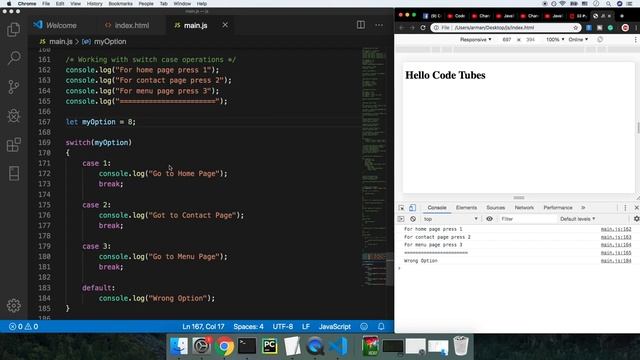
Task: Open the main.js:163 source link
Action: (616, 237)
